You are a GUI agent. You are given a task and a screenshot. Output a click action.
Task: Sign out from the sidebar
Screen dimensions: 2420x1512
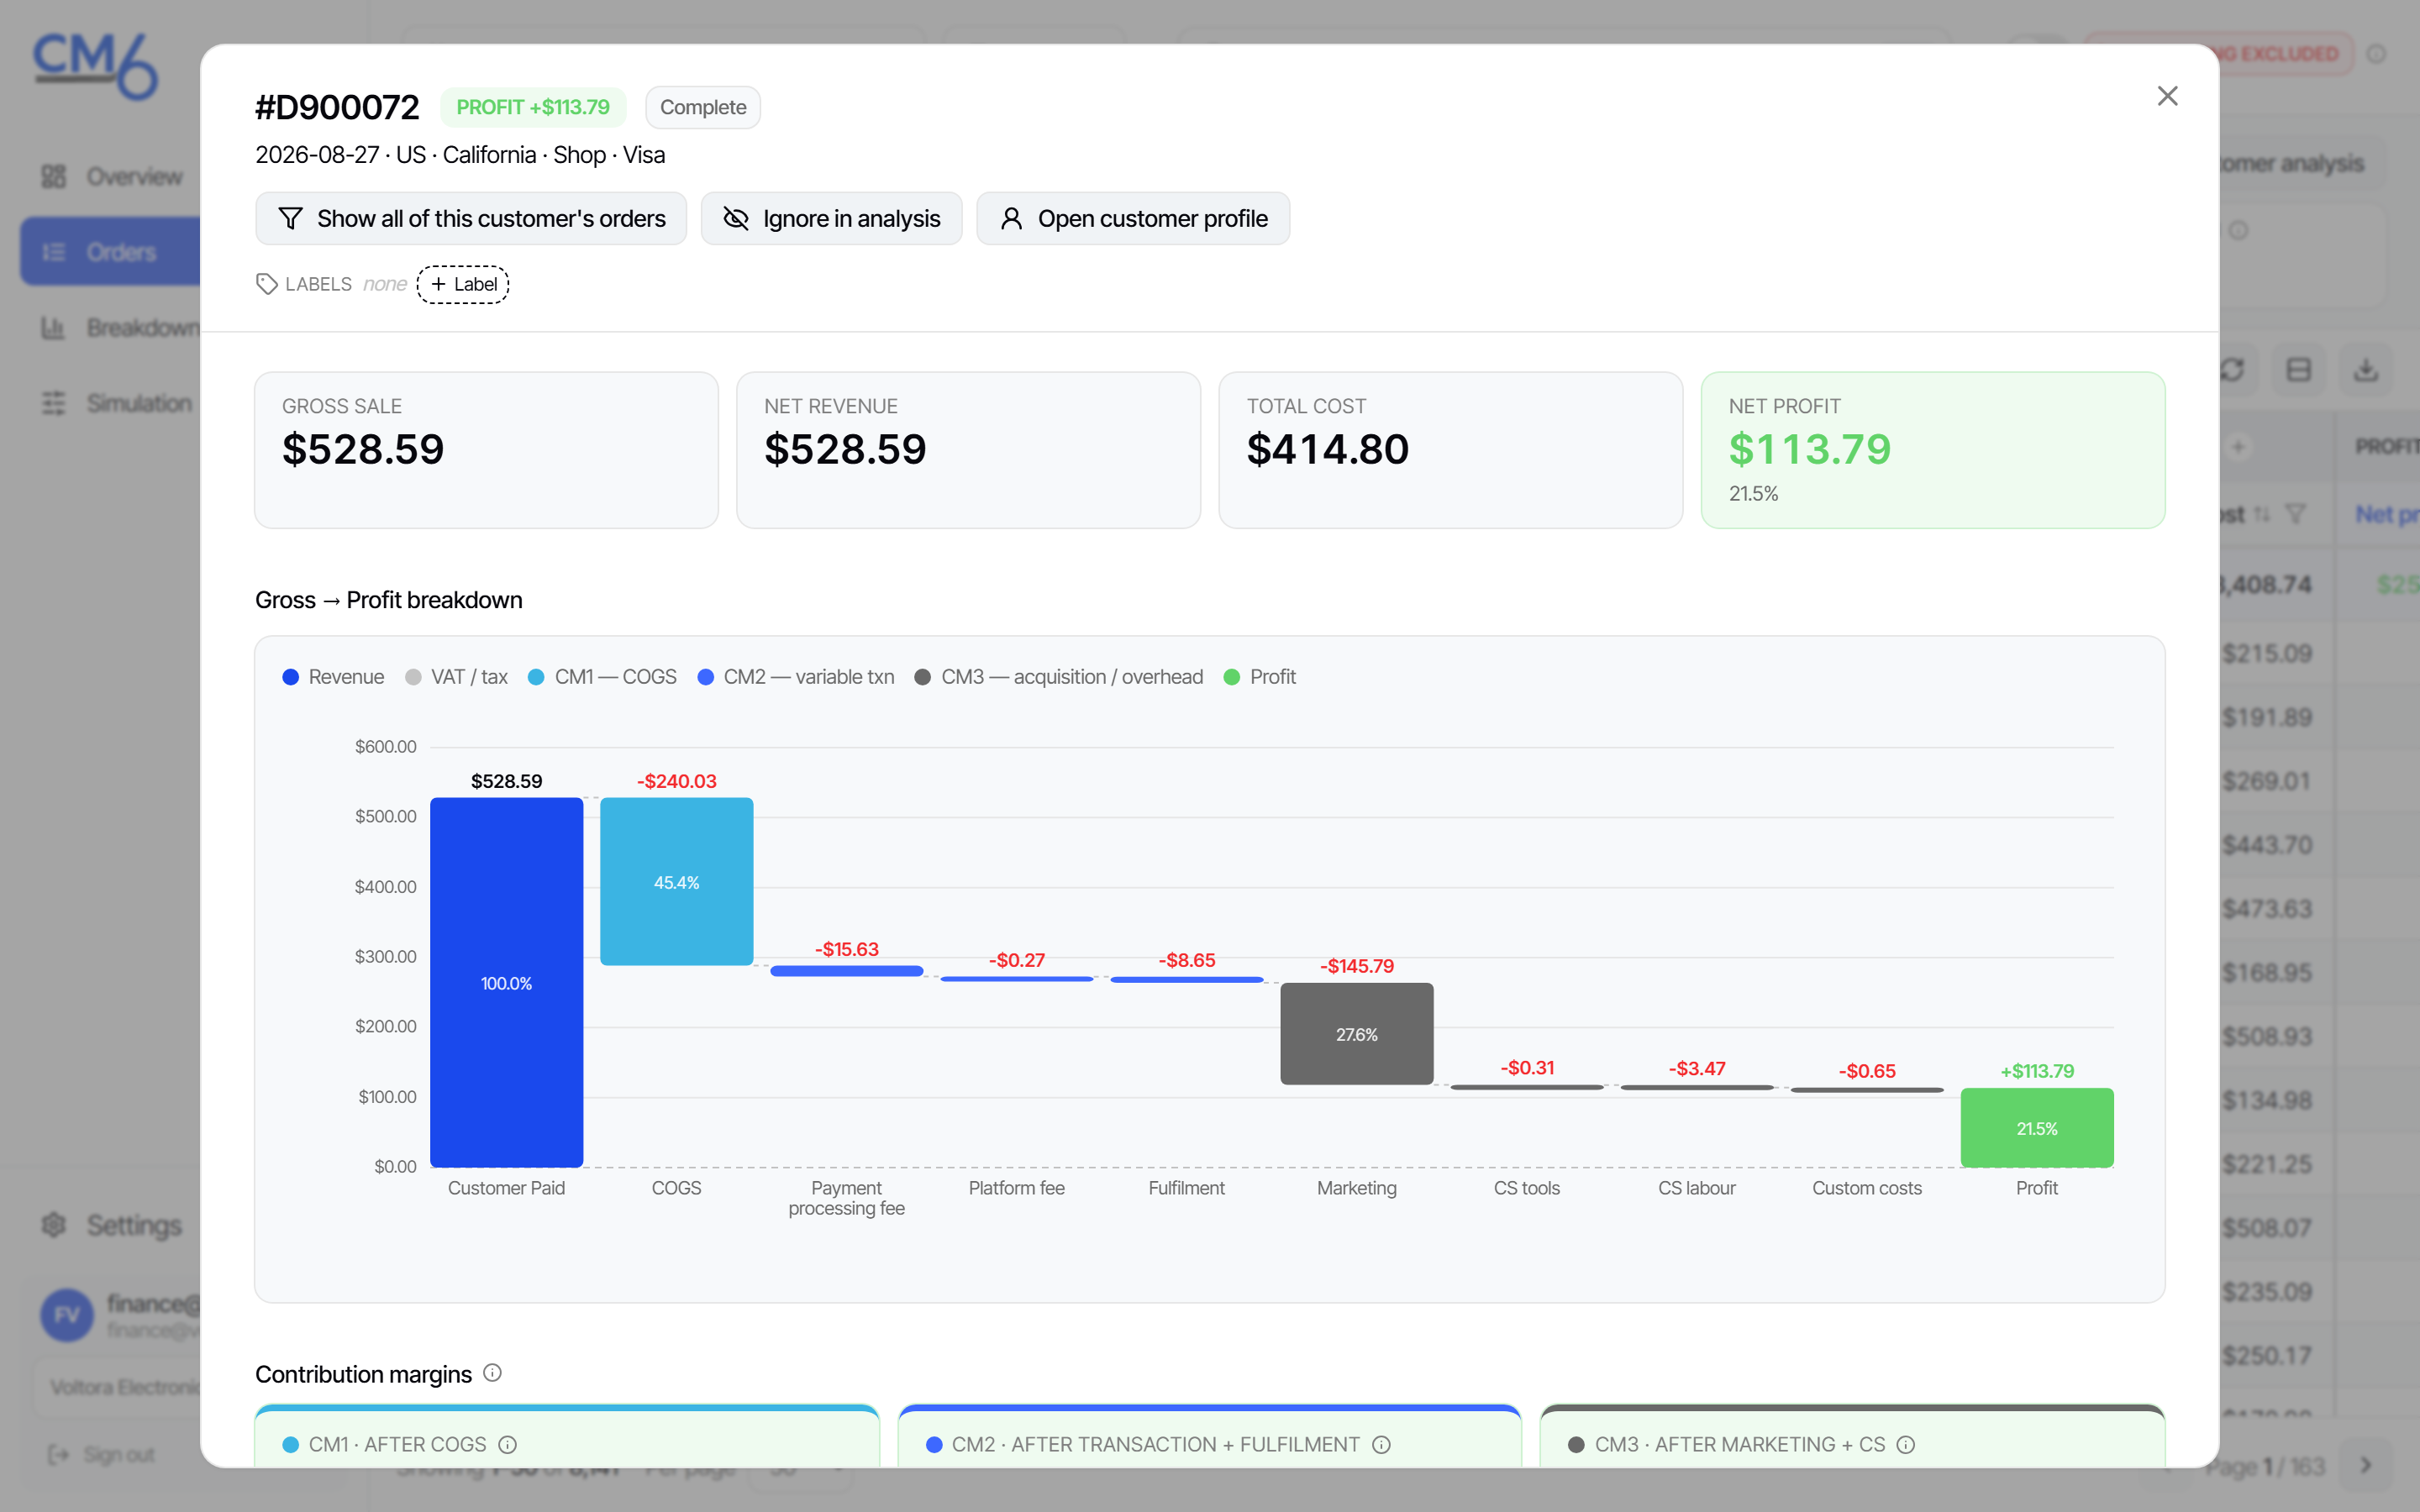(x=102, y=1454)
